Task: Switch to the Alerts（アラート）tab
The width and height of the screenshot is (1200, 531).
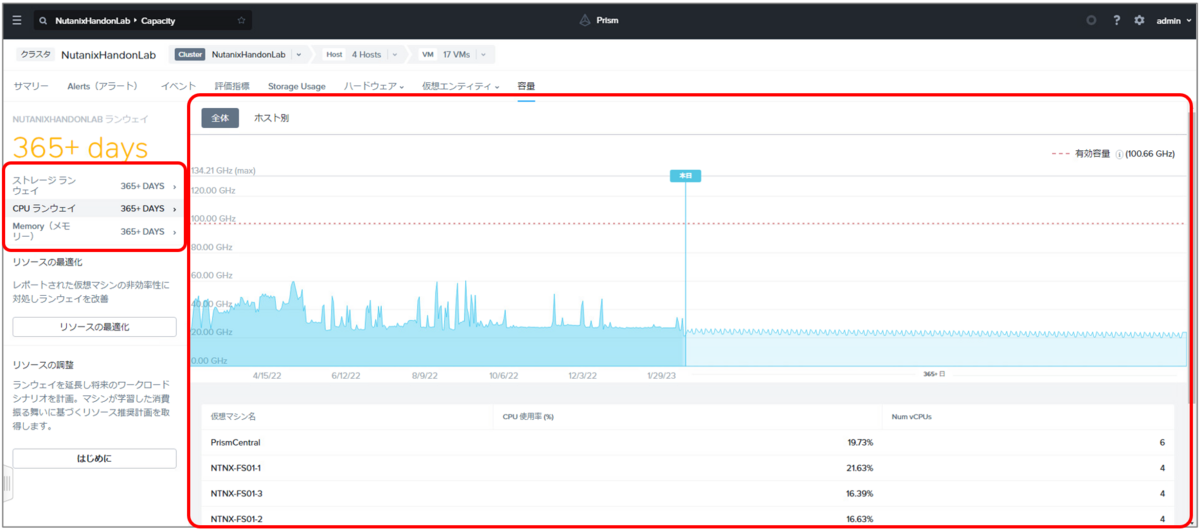Action: point(102,86)
